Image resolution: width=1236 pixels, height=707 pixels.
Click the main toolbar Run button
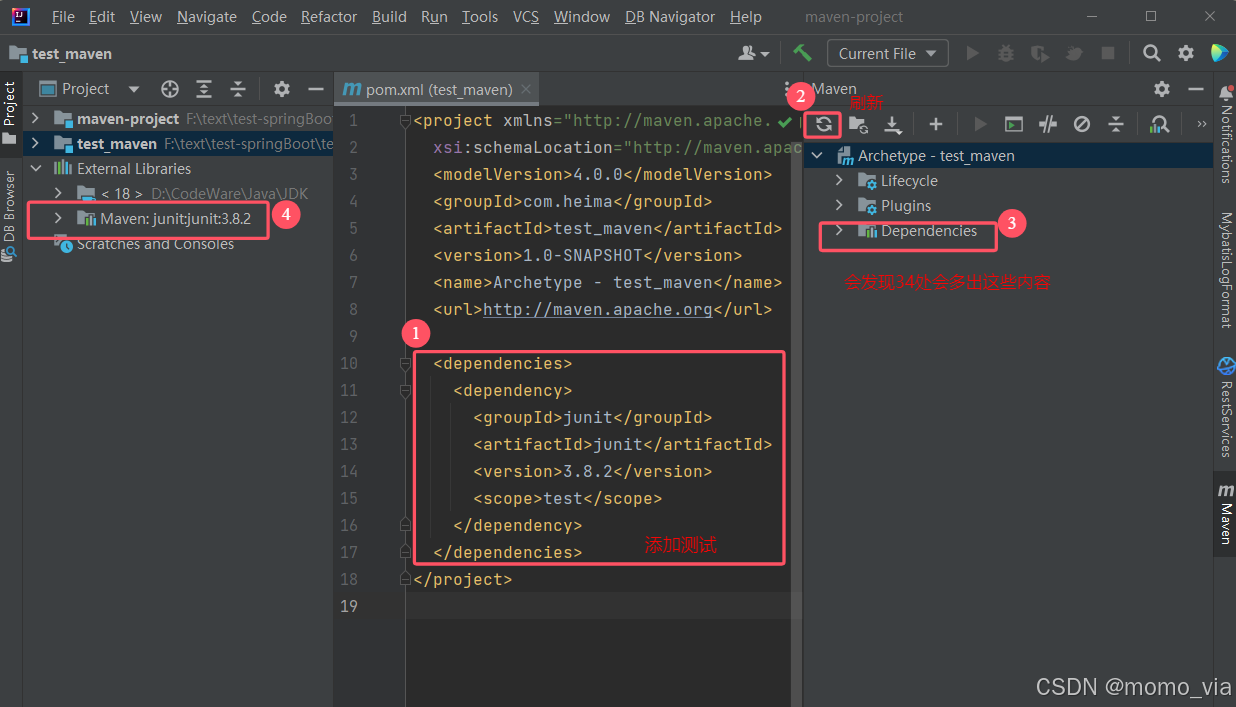coord(971,53)
